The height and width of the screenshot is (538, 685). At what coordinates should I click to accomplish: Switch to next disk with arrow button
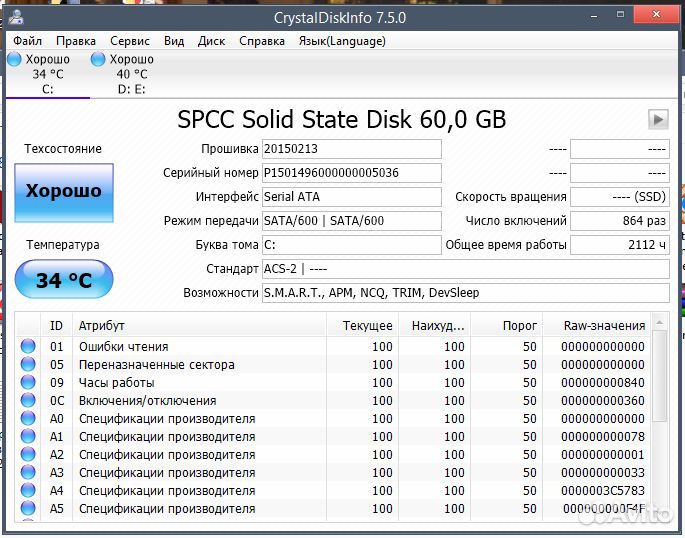point(658,119)
